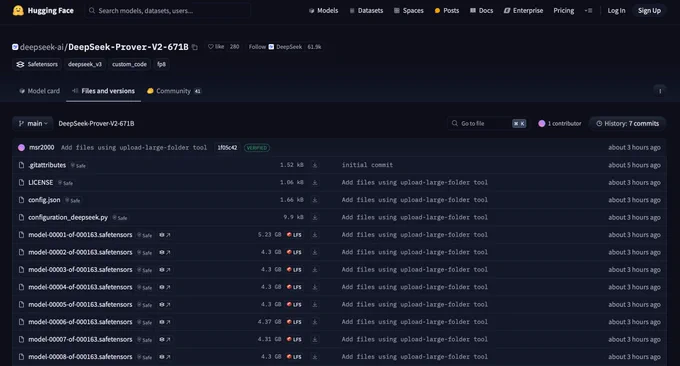Click the Safe badge on model-00008 row
This screenshot has width=680, height=366.
point(144,357)
